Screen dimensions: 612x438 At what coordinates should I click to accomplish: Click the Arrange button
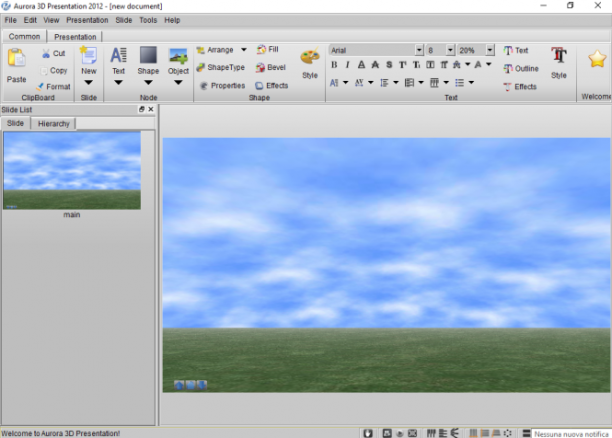pos(215,50)
